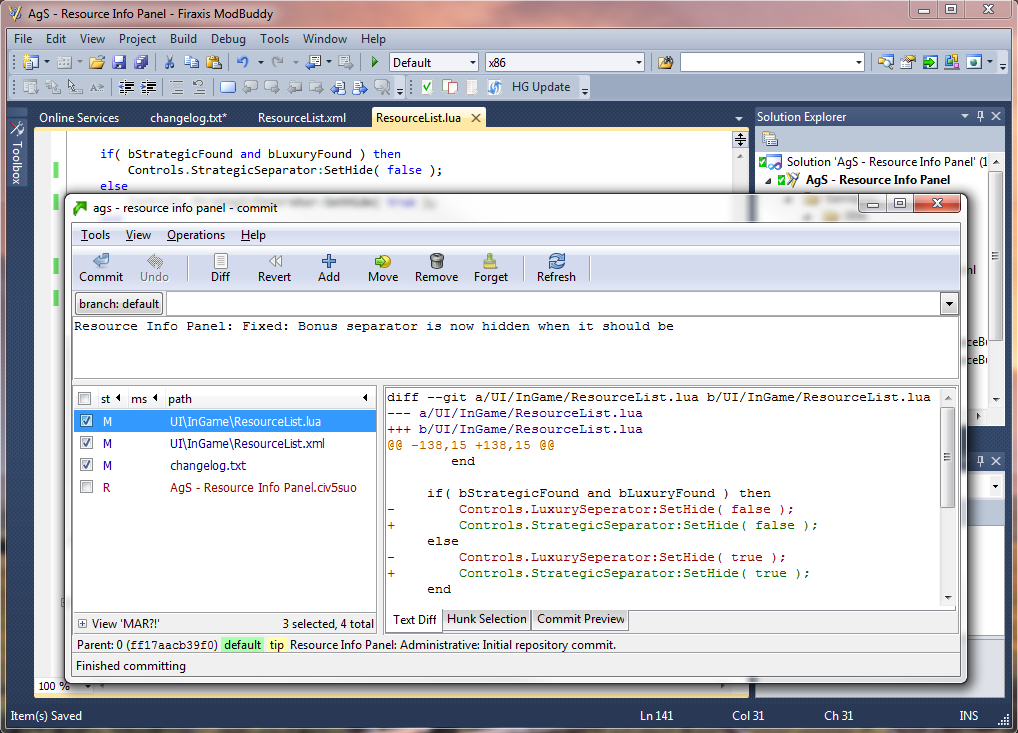Click the Undo icon in the commit dialog

click(x=155, y=261)
